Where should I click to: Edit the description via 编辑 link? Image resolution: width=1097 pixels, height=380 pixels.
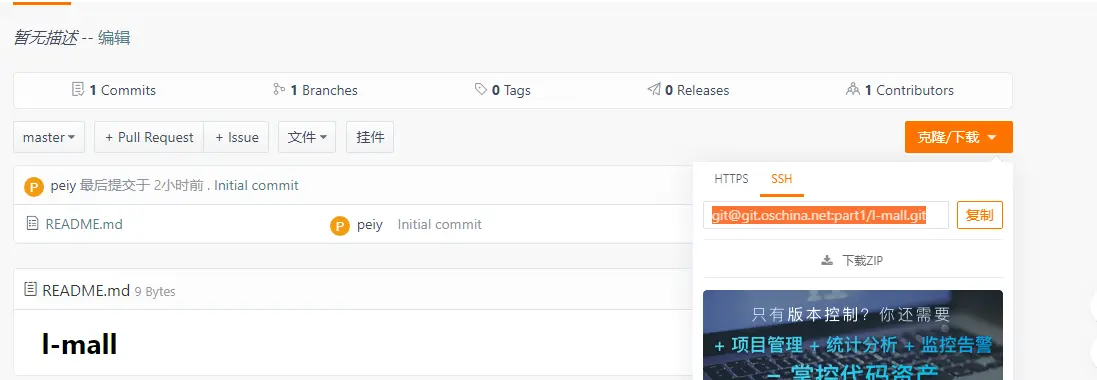tap(114, 38)
